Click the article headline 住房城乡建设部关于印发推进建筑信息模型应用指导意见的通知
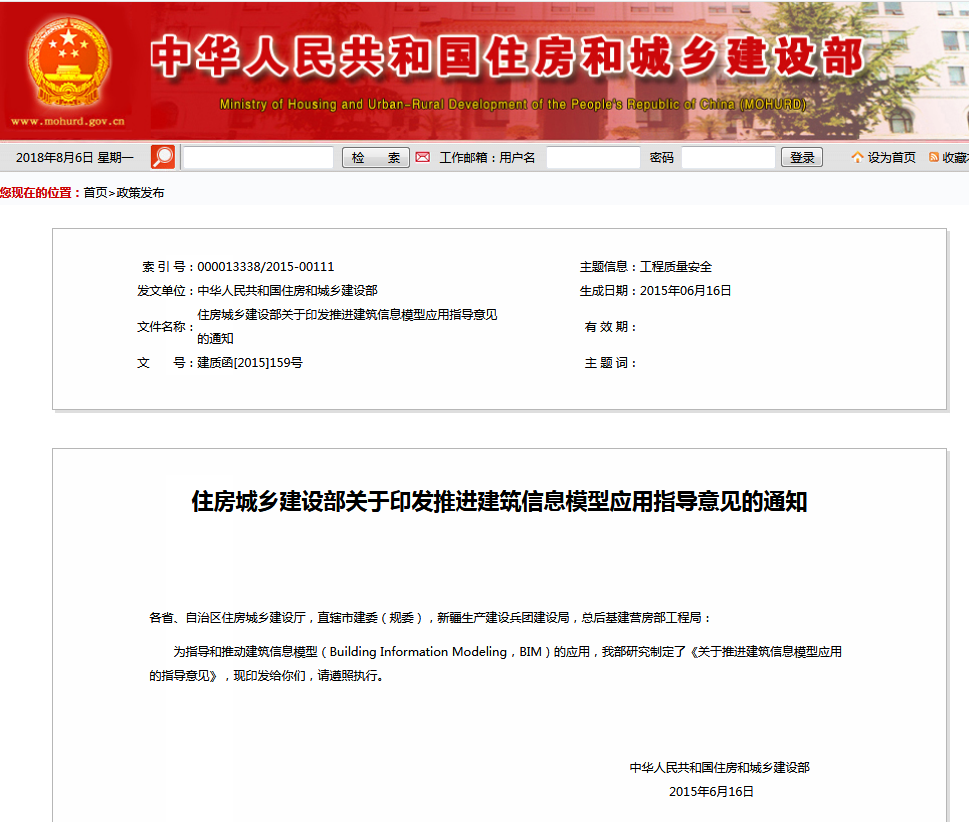The height and width of the screenshot is (822, 969). pyautogui.click(x=499, y=501)
